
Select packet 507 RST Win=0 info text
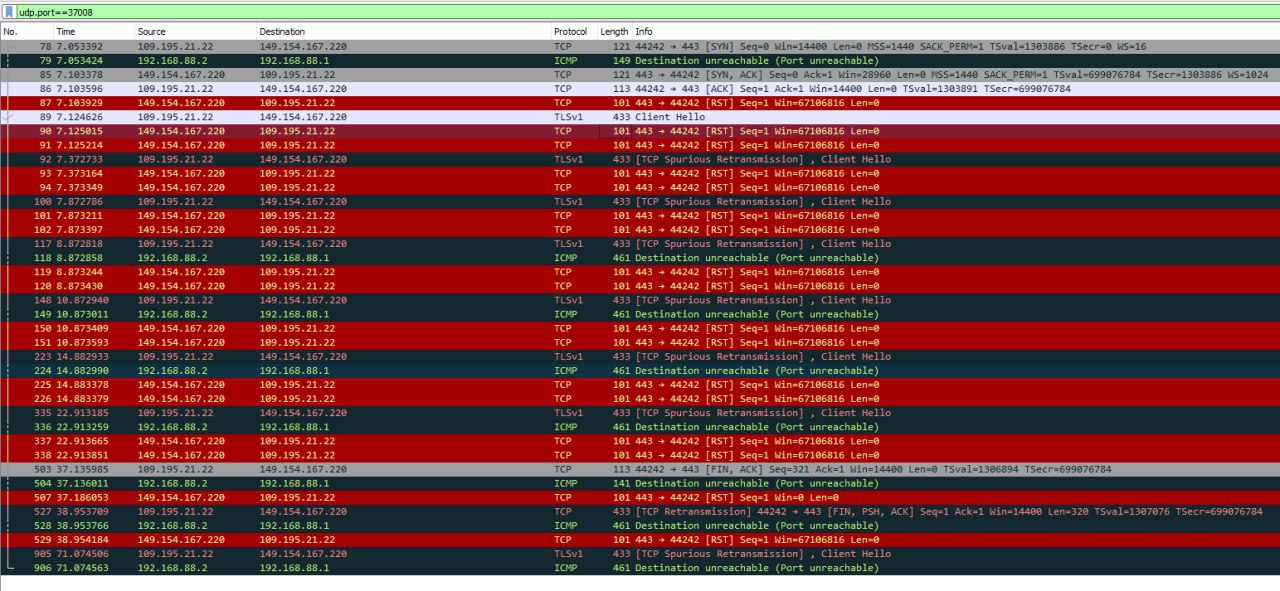(x=736, y=497)
